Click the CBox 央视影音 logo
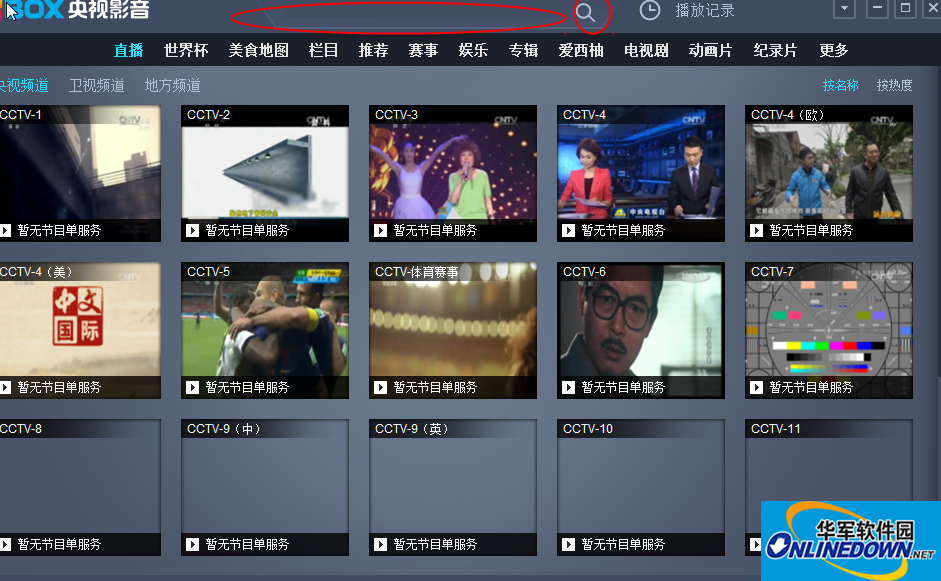This screenshot has height=581, width=941. (x=75, y=10)
